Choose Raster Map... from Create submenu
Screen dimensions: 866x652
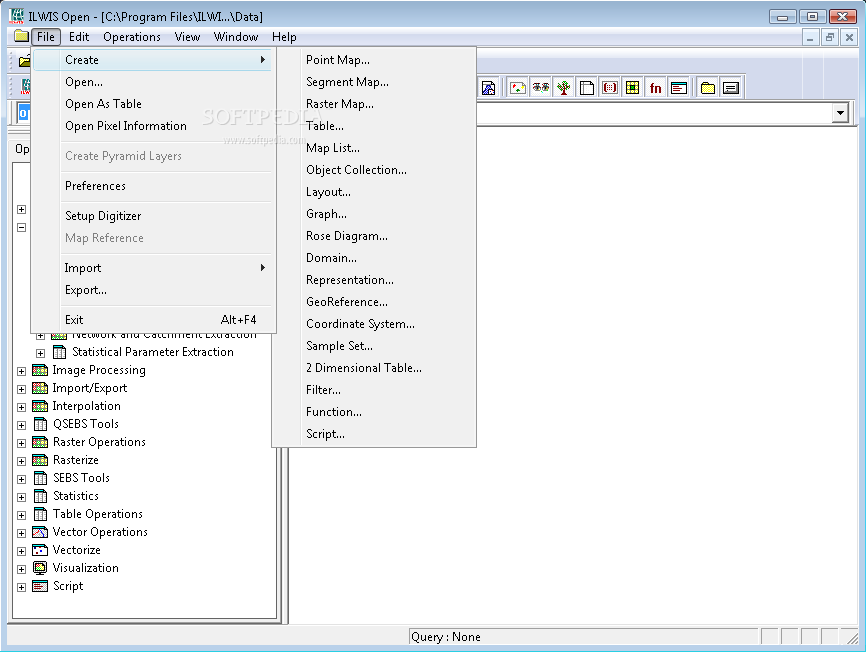tap(340, 104)
